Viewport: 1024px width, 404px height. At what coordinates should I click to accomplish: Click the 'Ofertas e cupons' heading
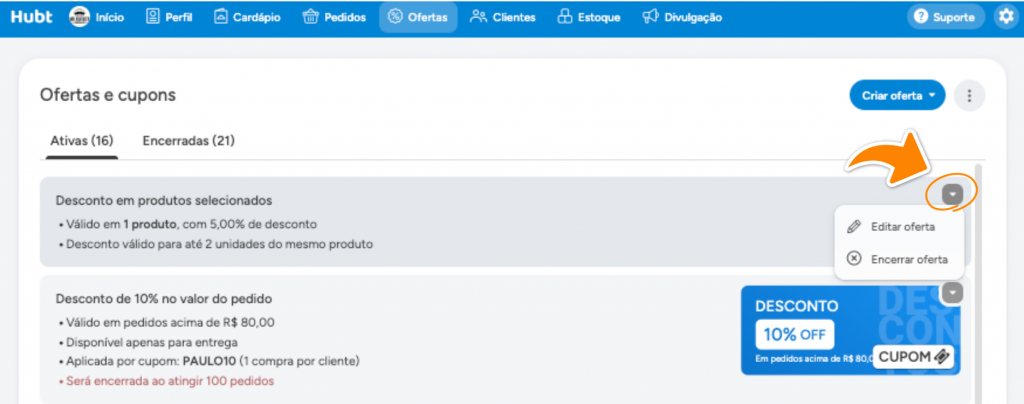[x=108, y=95]
